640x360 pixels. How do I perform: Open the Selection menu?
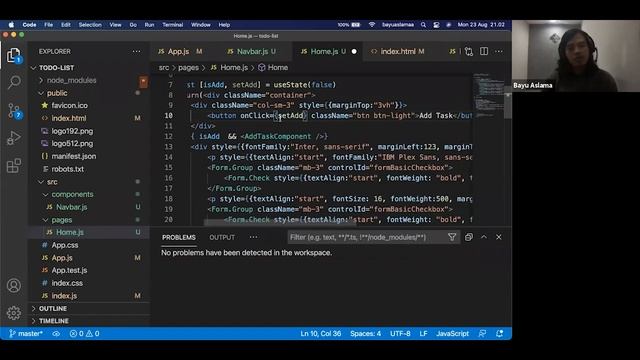(90, 25)
